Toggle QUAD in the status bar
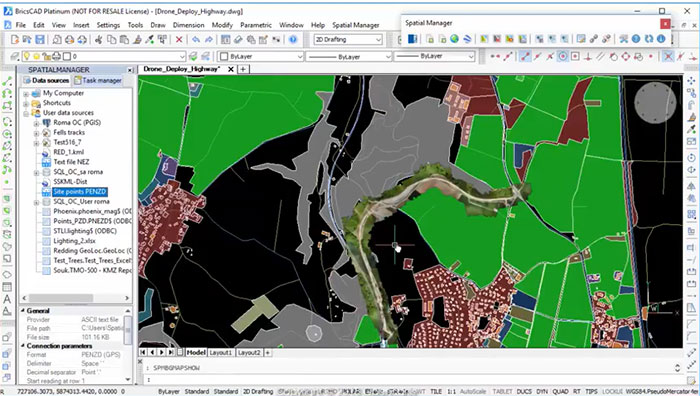 (560, 392)
